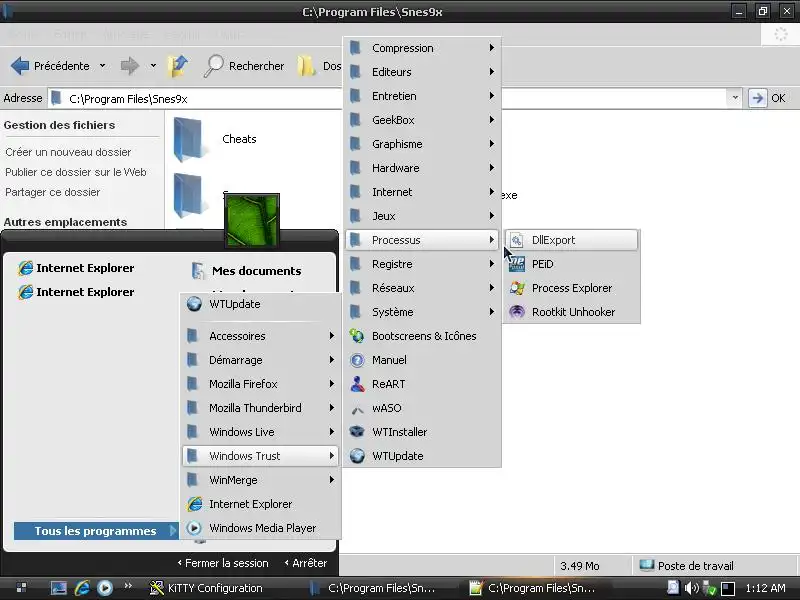Open the Manuel help entry
The height and width of the screenshot is (600, 800).
click(x=422, y=360)
